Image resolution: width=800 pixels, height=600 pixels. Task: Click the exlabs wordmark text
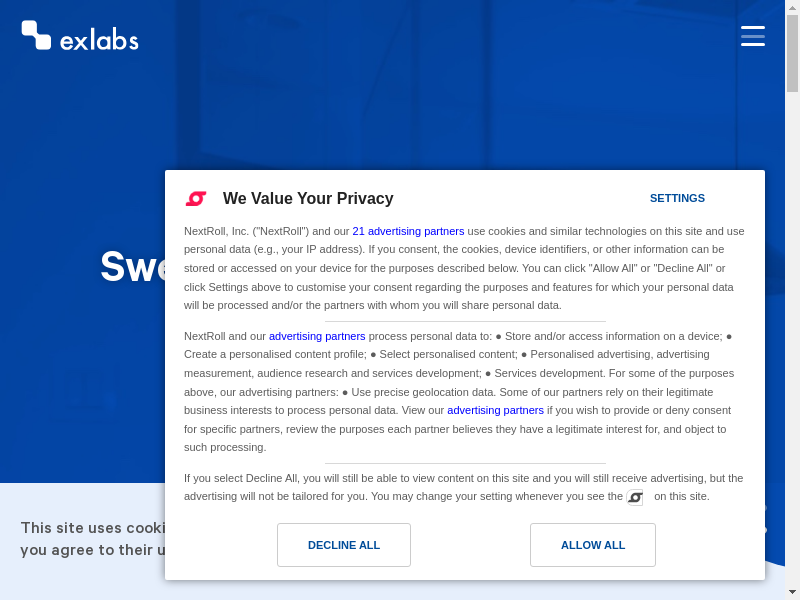[99, 41]
